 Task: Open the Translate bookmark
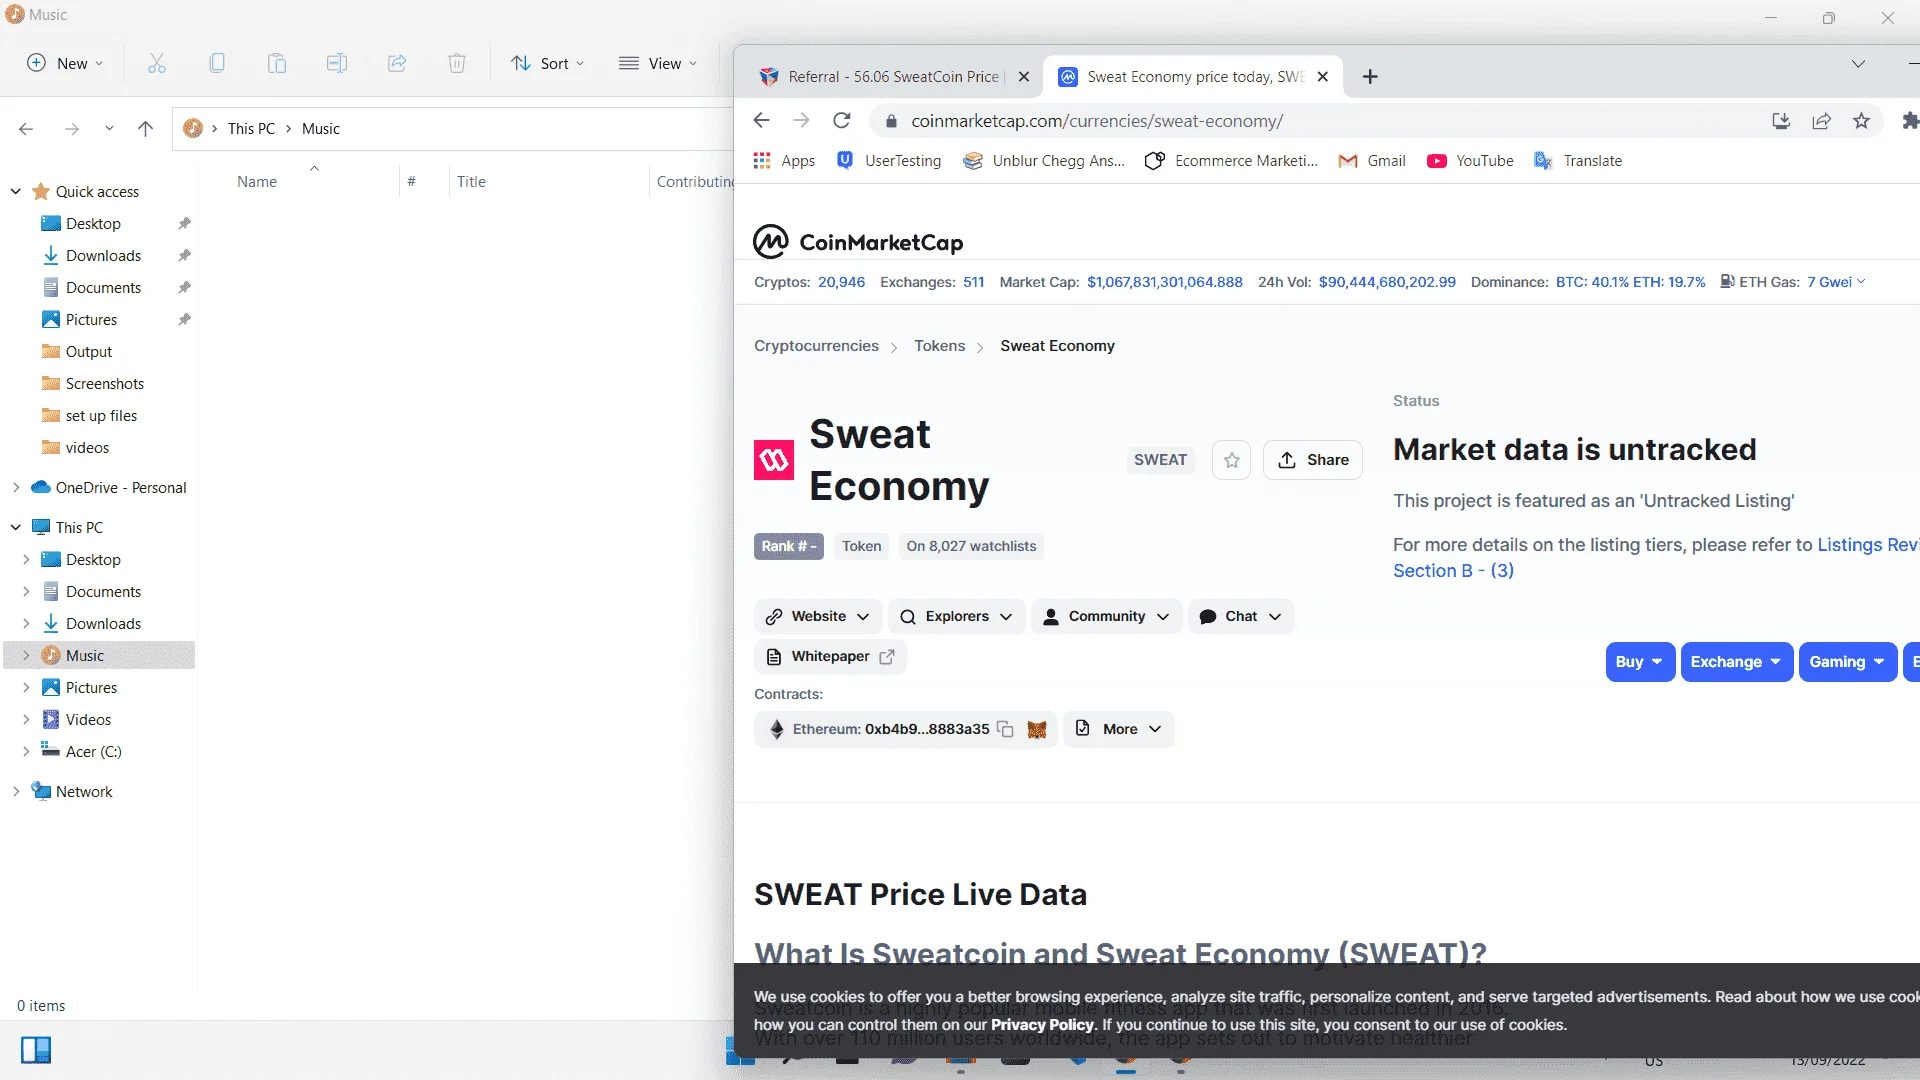[x=1578, y=161]
